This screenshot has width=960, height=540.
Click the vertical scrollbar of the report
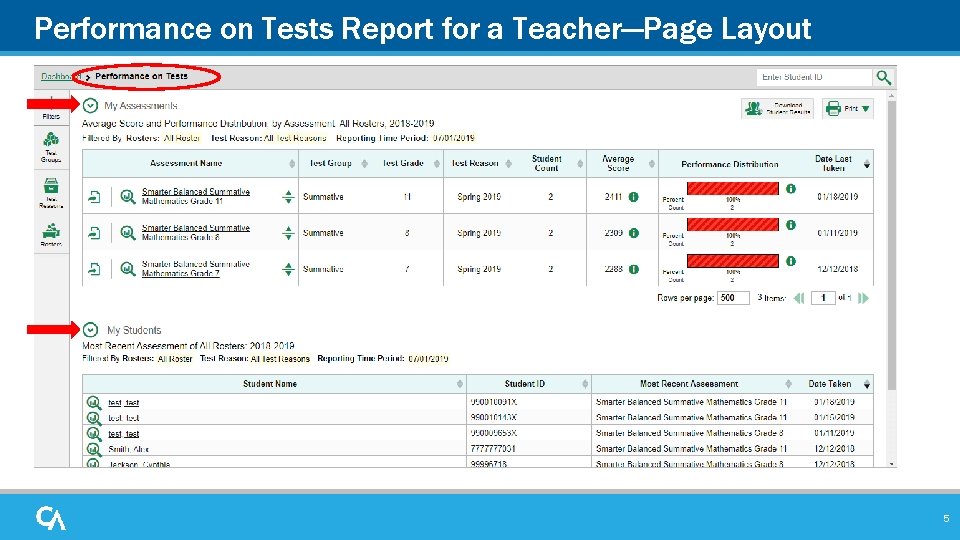pyautogui.click(x=891, y=245)
